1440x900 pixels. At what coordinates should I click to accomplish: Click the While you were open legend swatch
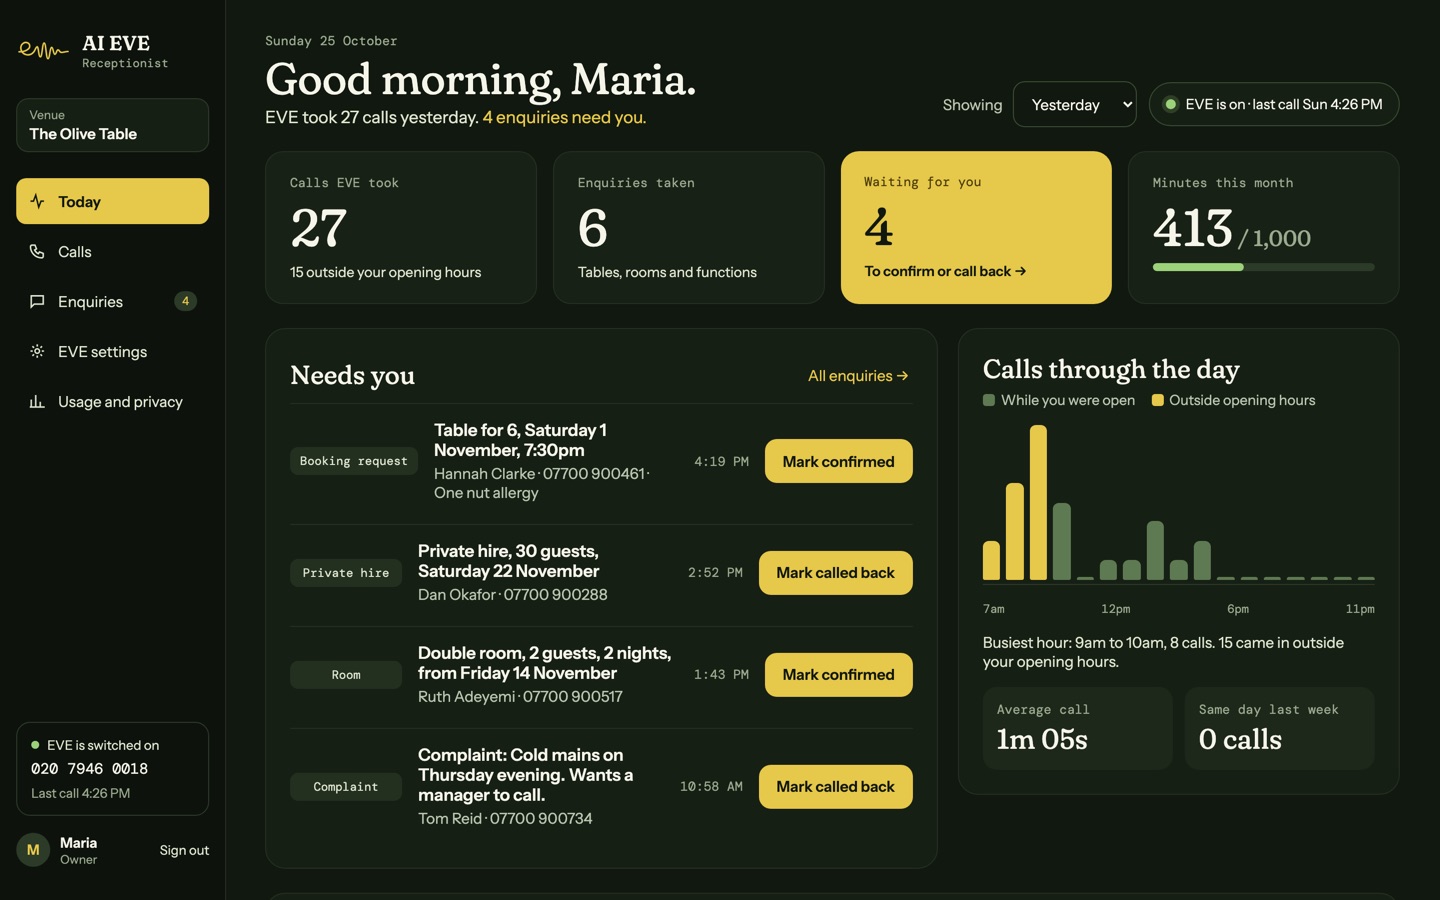(x=989, y=400)
